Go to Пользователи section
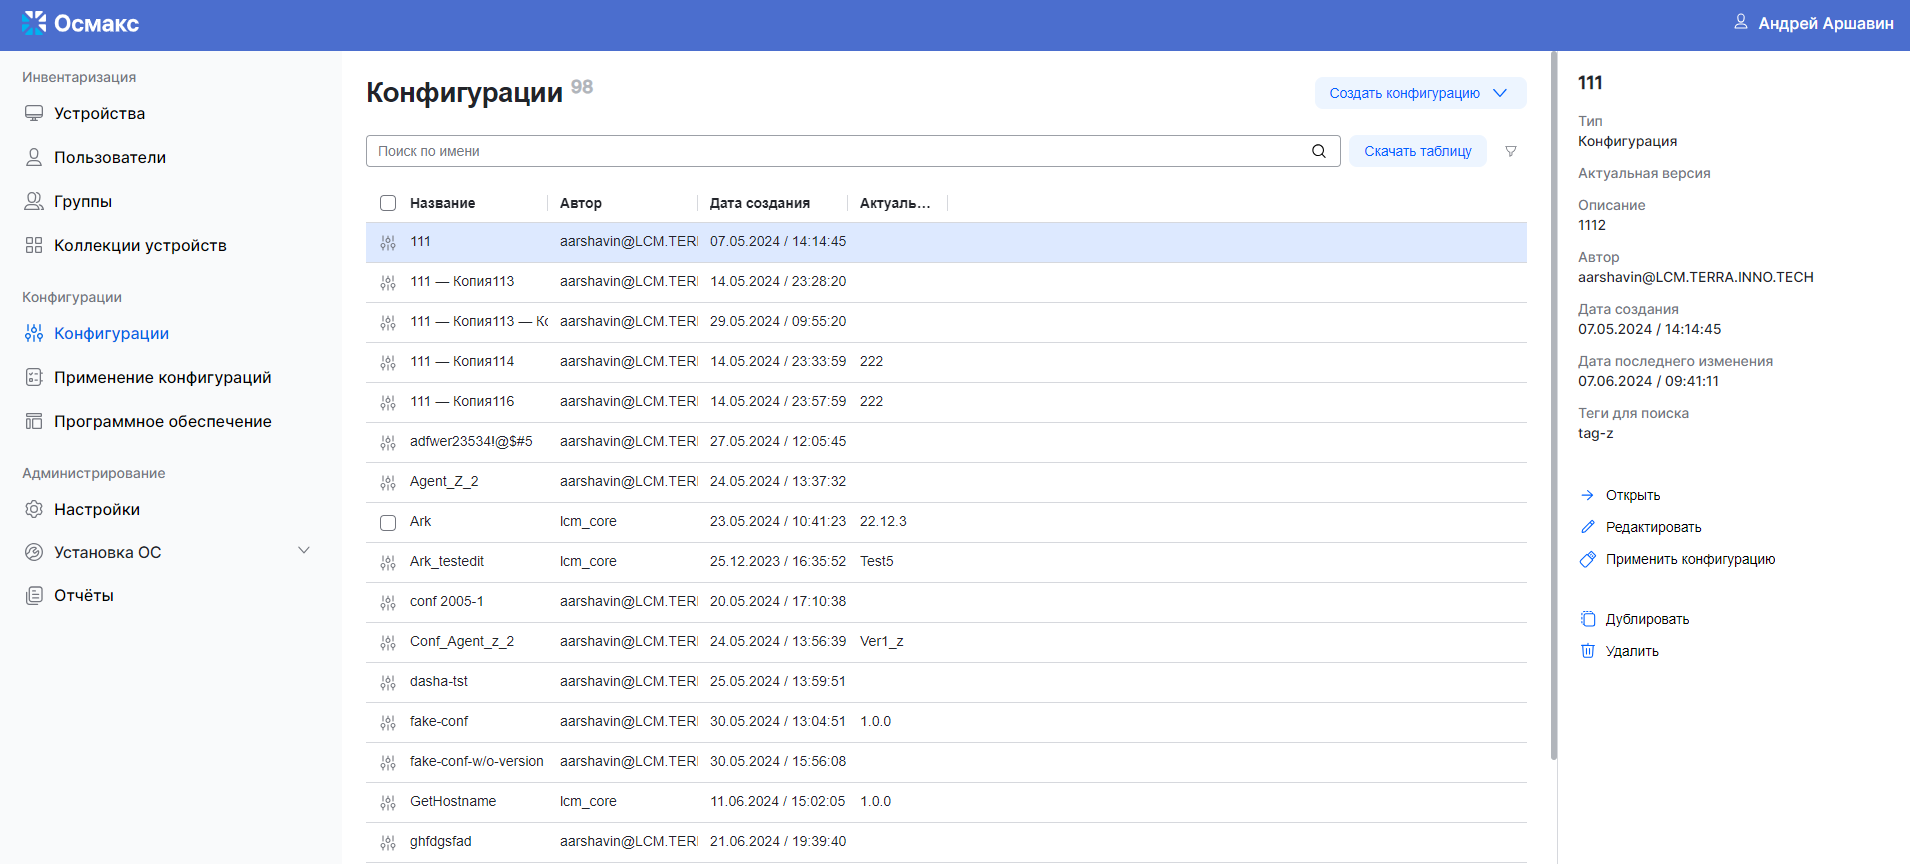Viewport: 1910px width, 864px height. tap(110, 157)
